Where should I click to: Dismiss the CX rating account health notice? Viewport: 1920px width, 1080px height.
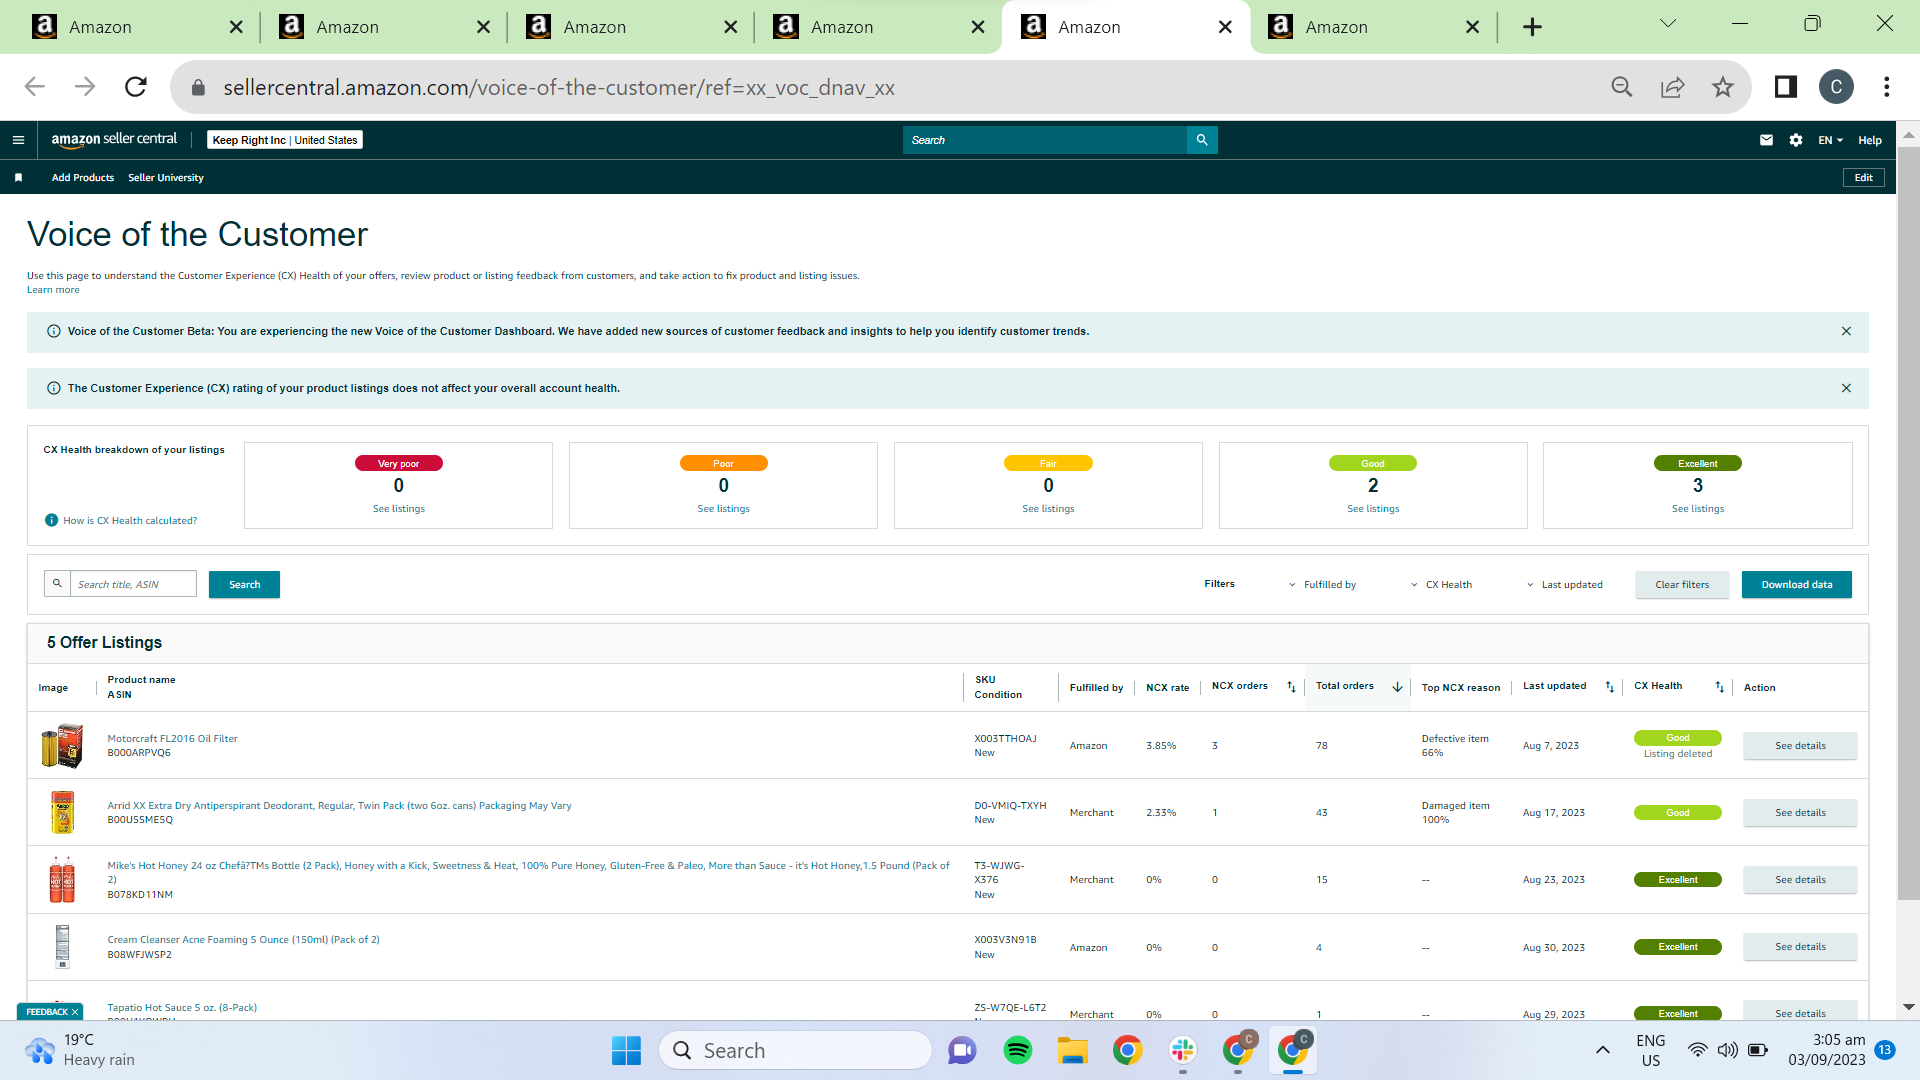(x=1846, y=388)
